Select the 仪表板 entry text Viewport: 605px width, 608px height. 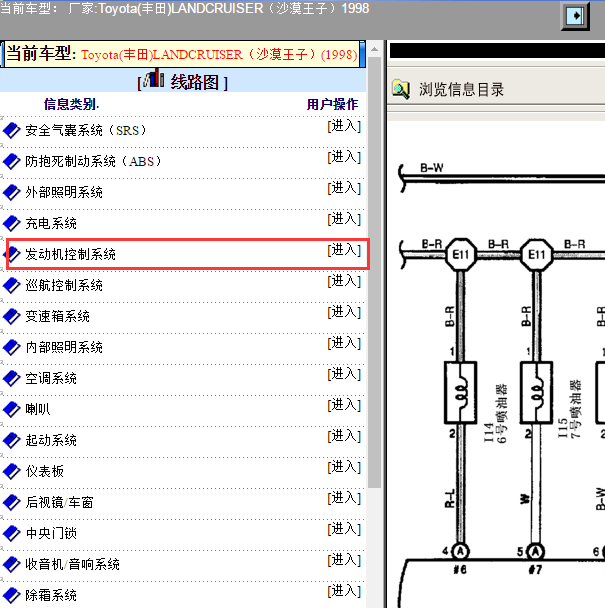(x=44, y=472)
